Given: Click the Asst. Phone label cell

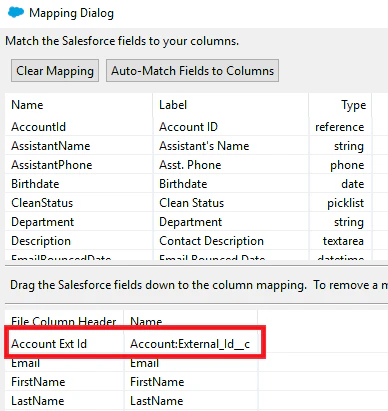Looking at the screenshot, I should [x=190, y=165].
